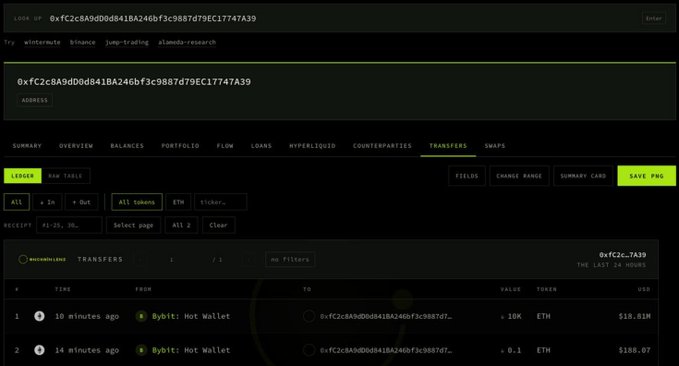The width and height of the screenshot is (679, 366).
Task: Click the Enter button in the lookup bar
Action: pos(654,19)
